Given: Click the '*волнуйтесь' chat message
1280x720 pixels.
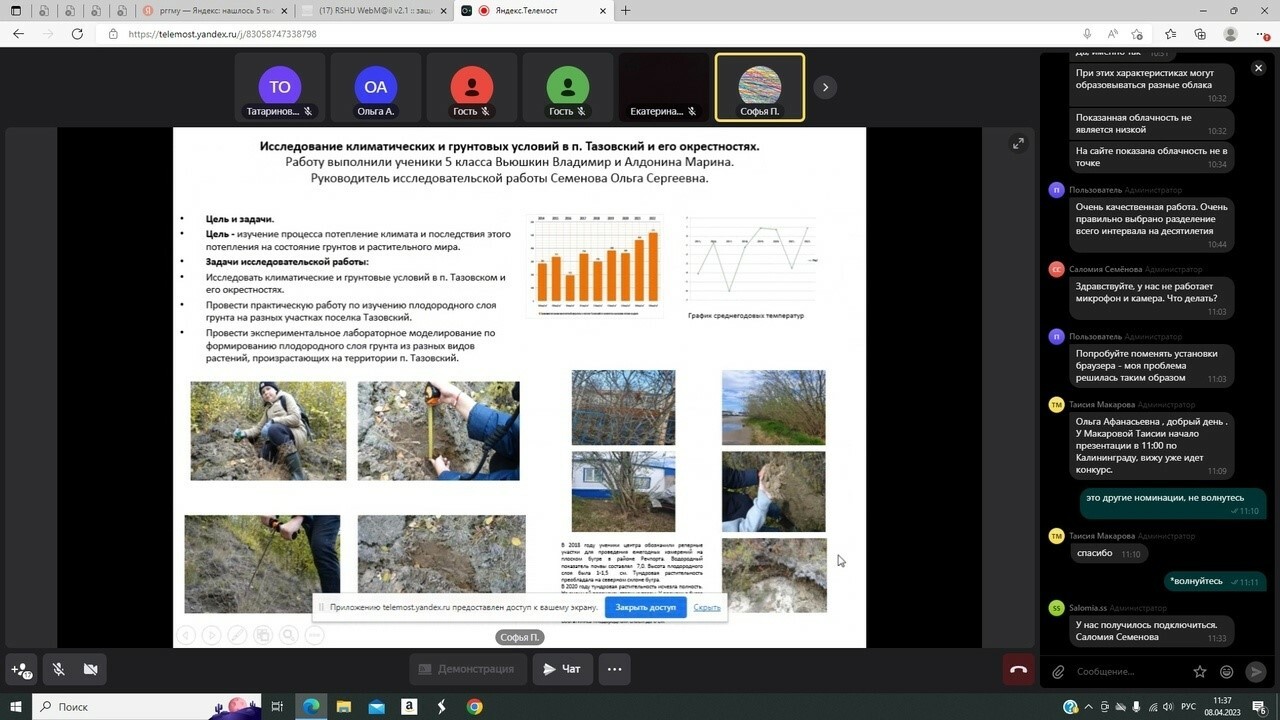Looking at the screenshot, I should pyautogui.click(x=1215, y=581).
